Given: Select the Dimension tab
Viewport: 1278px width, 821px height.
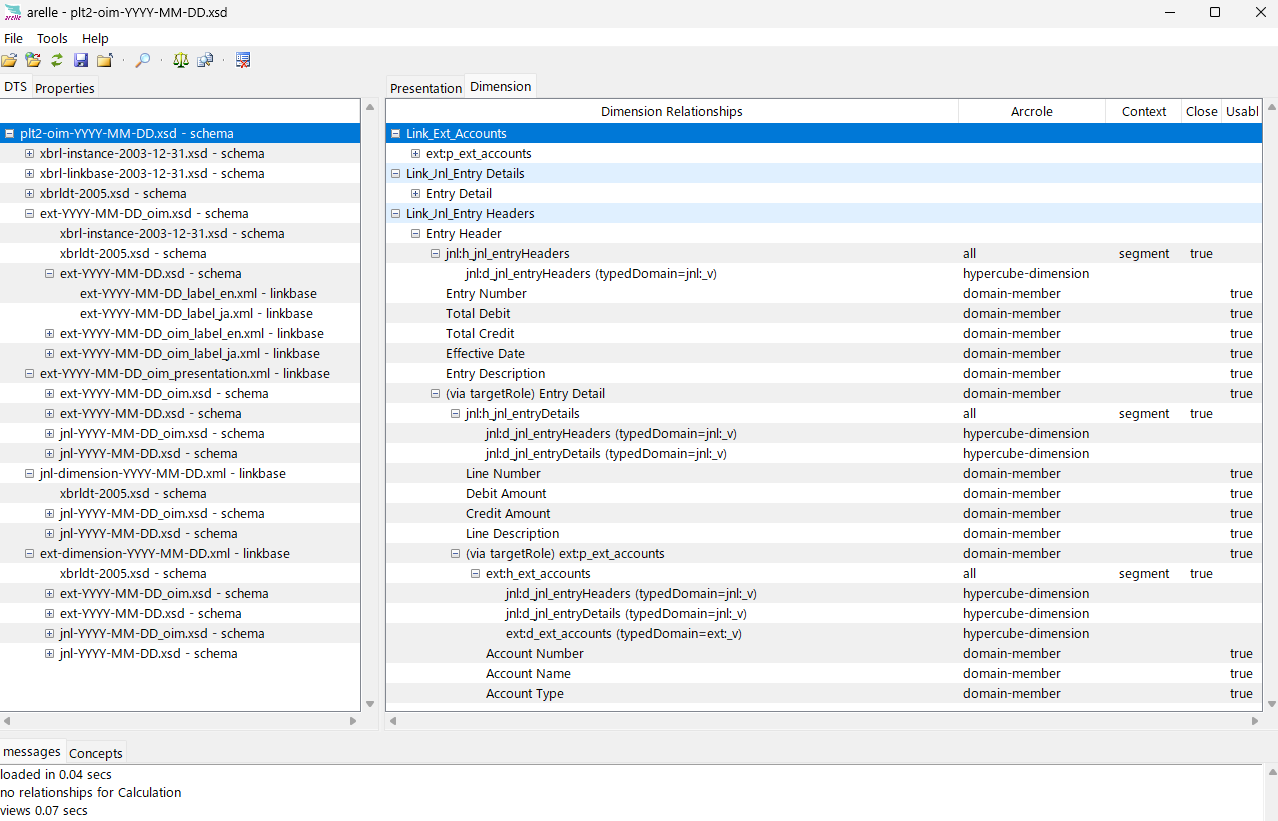Looking at the screenshot, I should point(500,86).
